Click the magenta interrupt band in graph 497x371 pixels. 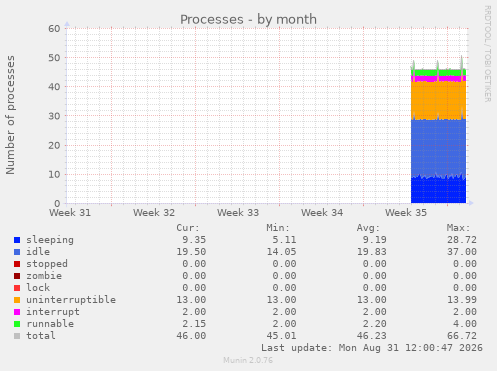(x=438, y=79)
